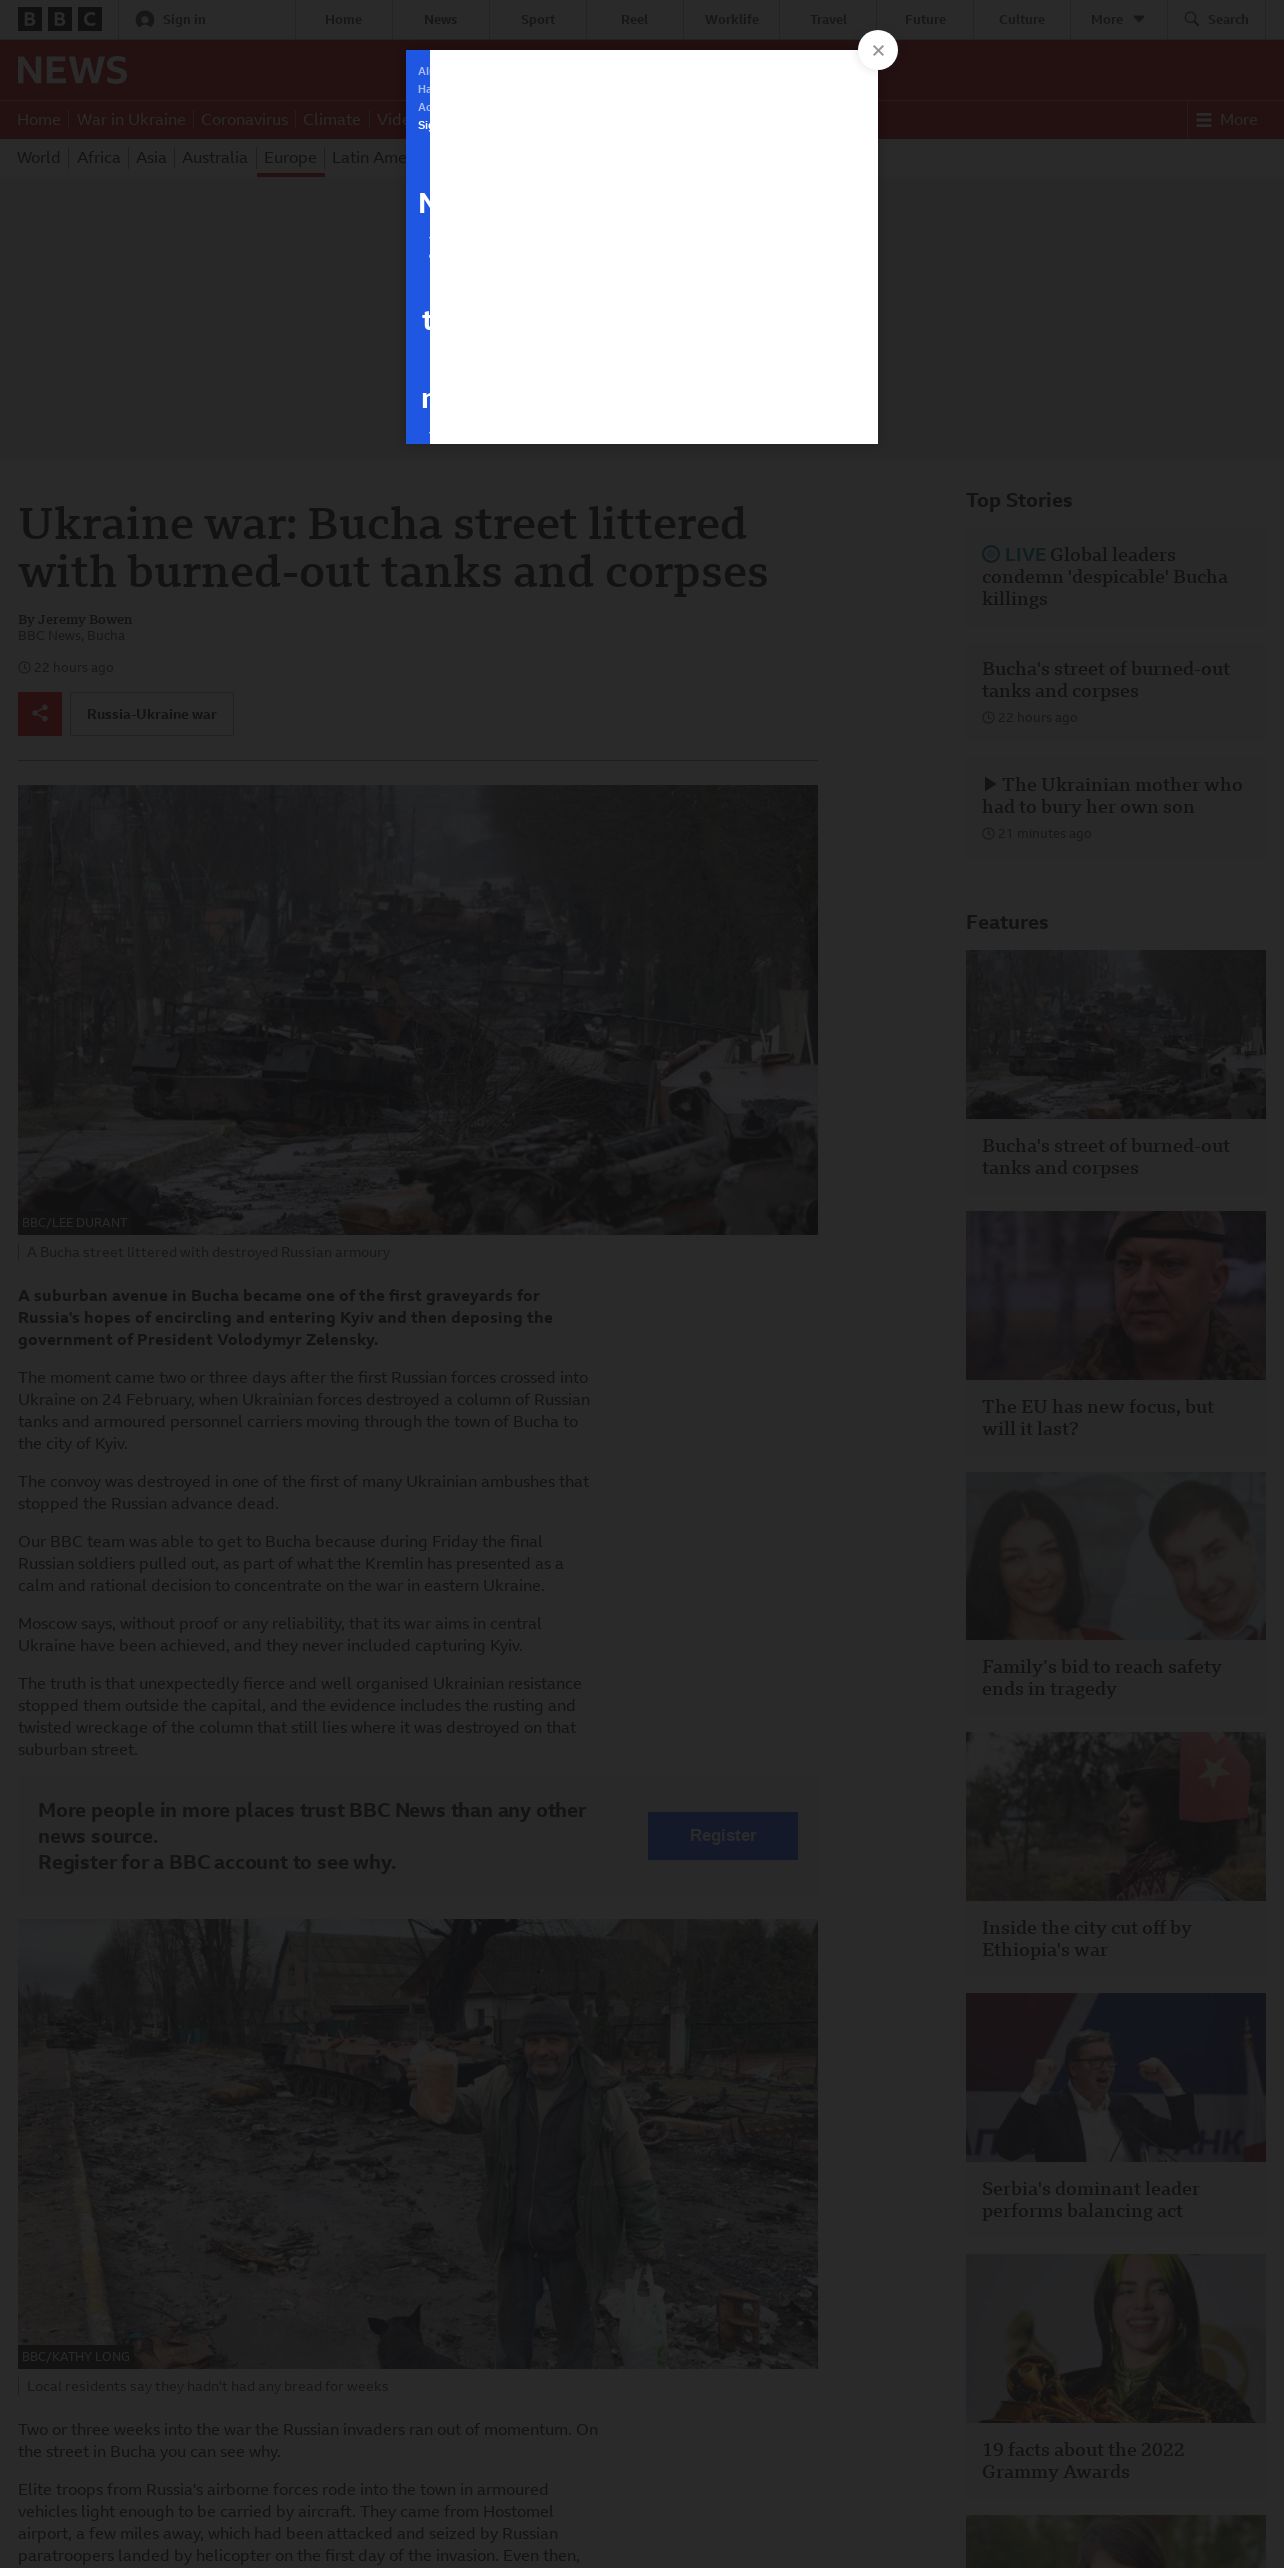This screenshot has height=2568, width=1284.
Task: Select Home tab in red news bar
Action: click(x=39, y=120)
